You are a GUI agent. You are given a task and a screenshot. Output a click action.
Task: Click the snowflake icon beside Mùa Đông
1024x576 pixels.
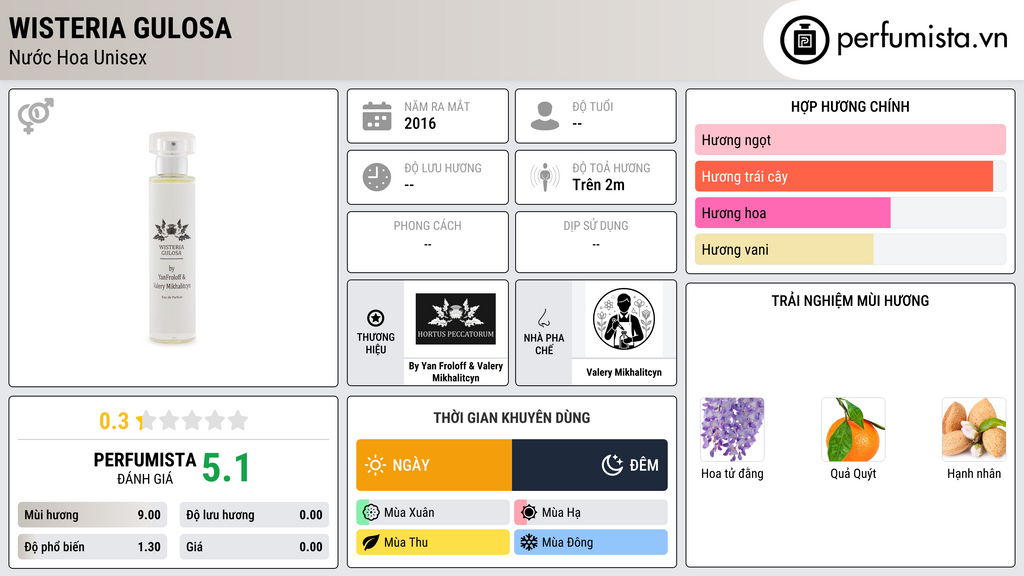529,542
